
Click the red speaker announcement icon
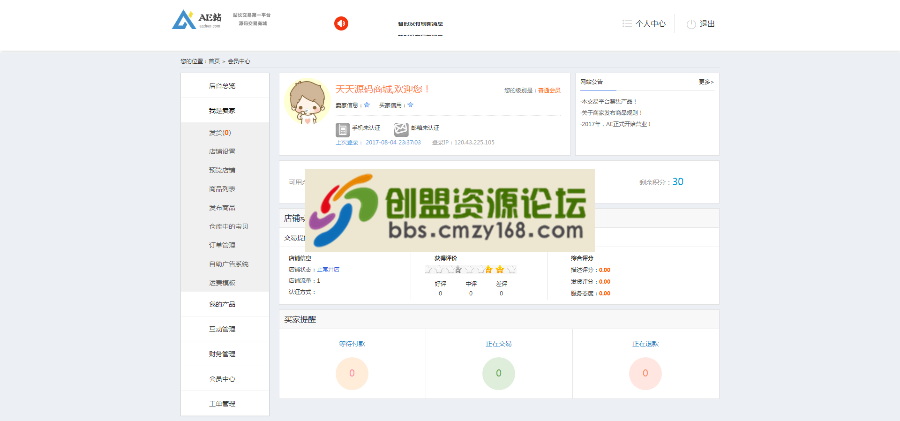(x=341, y=23)
